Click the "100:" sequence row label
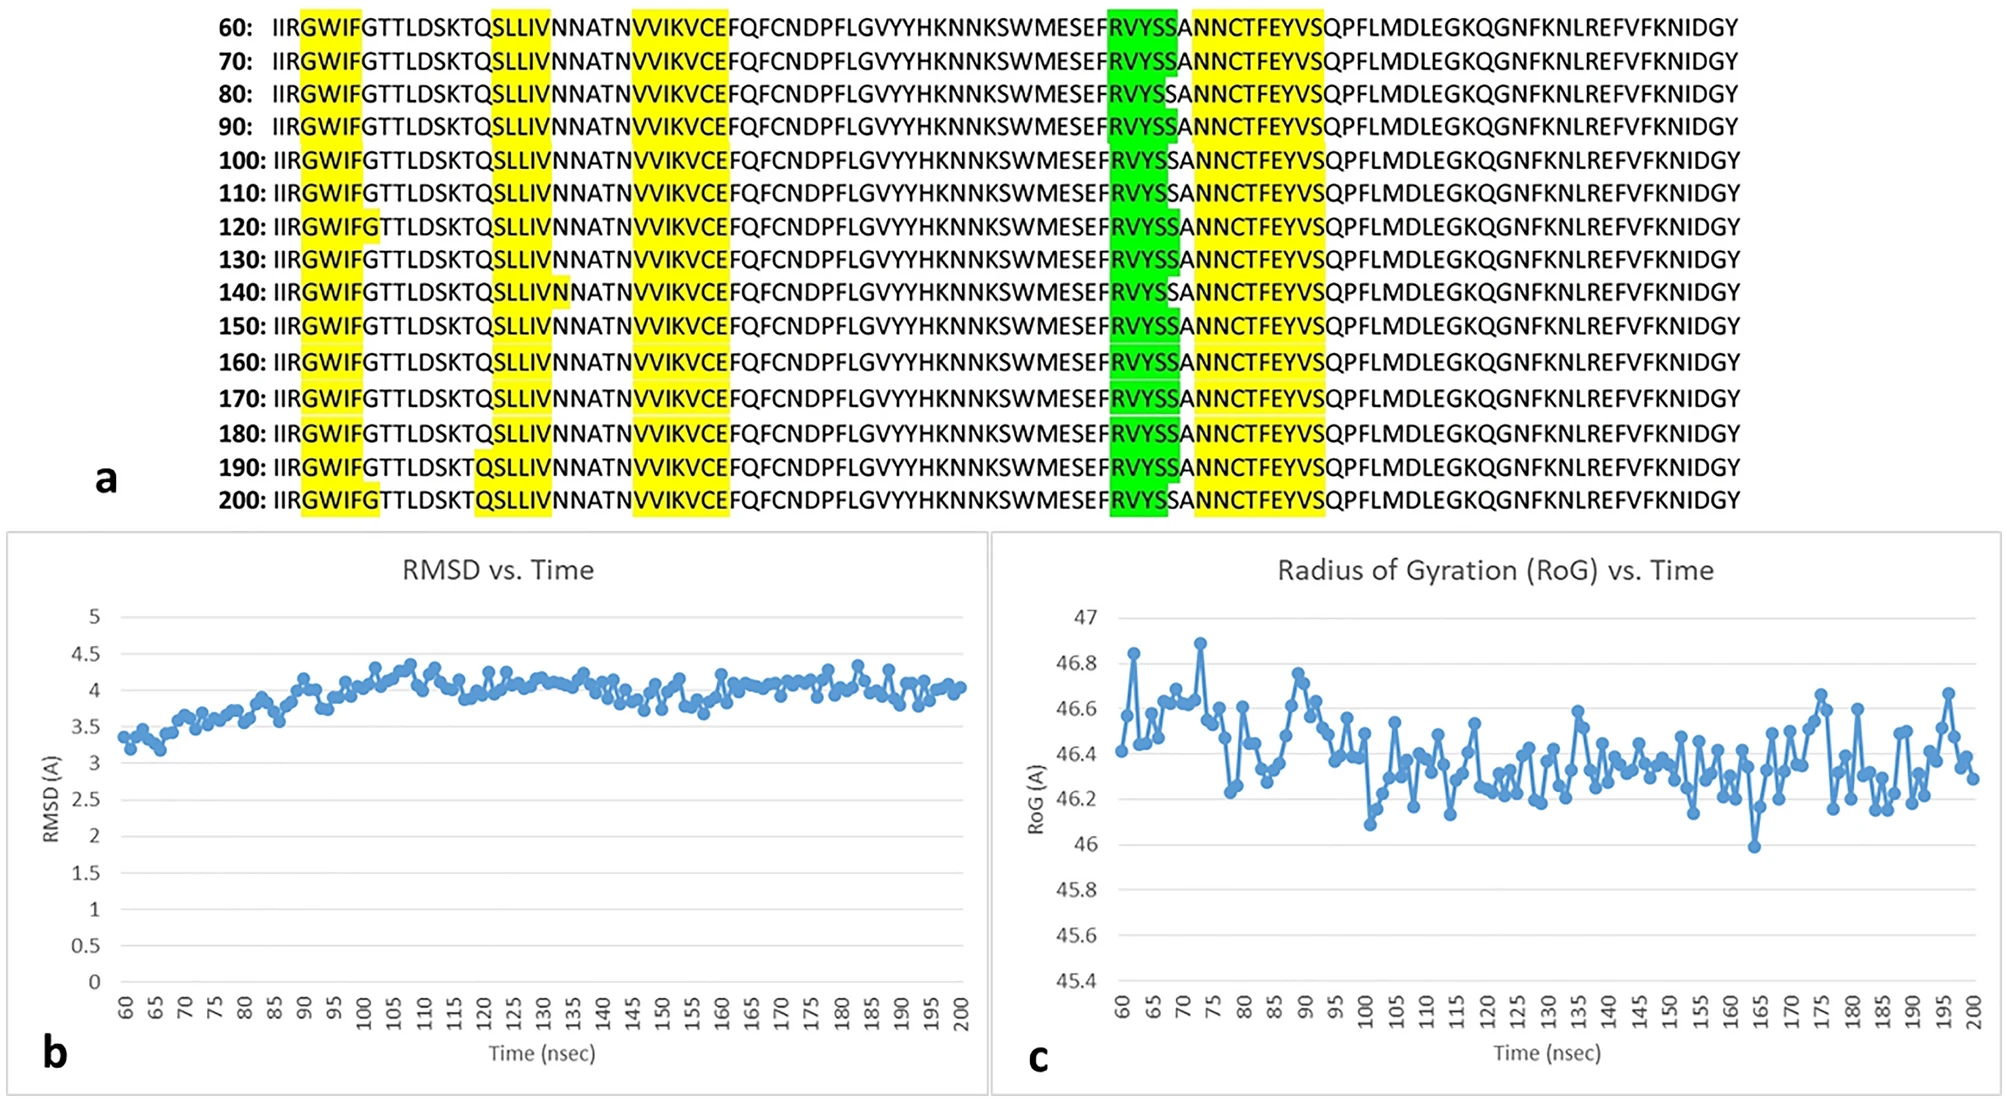 pyautogui.click(x=243, y=160)
